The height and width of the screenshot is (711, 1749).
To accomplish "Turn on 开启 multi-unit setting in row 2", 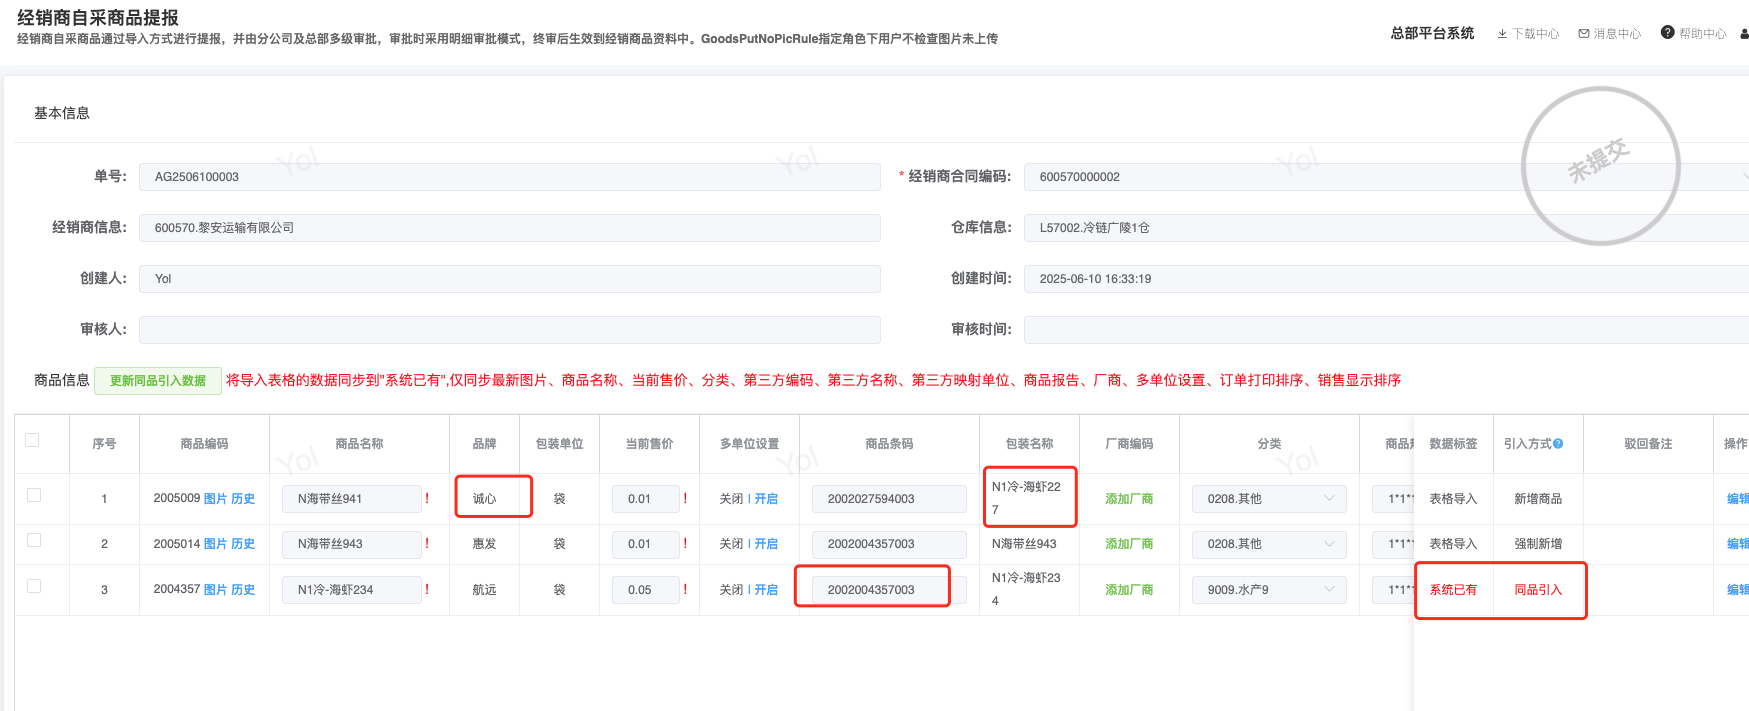I will [x=766, y=544].
